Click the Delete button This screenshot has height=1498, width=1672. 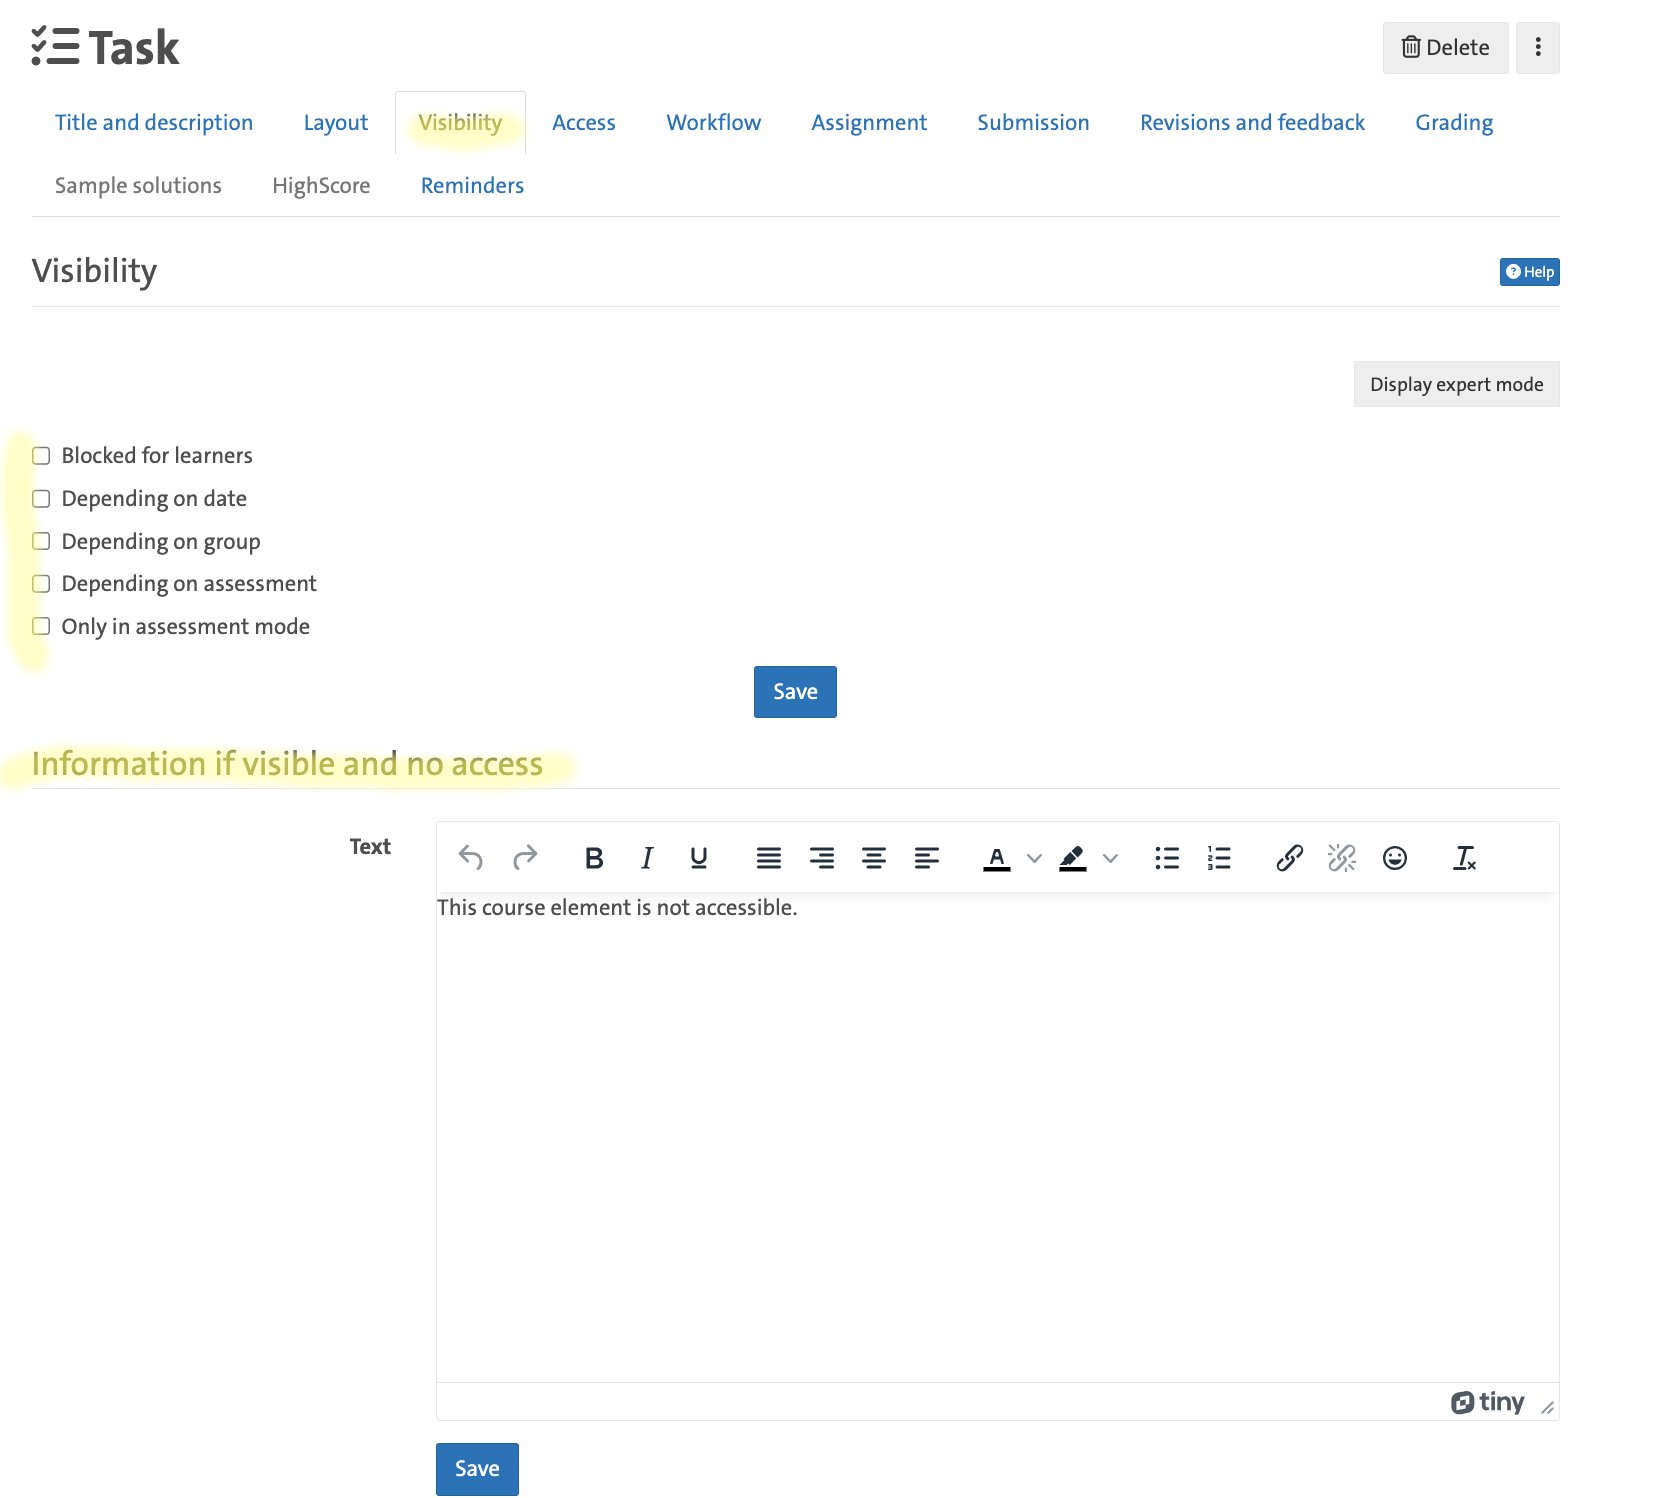(1445, 48)
